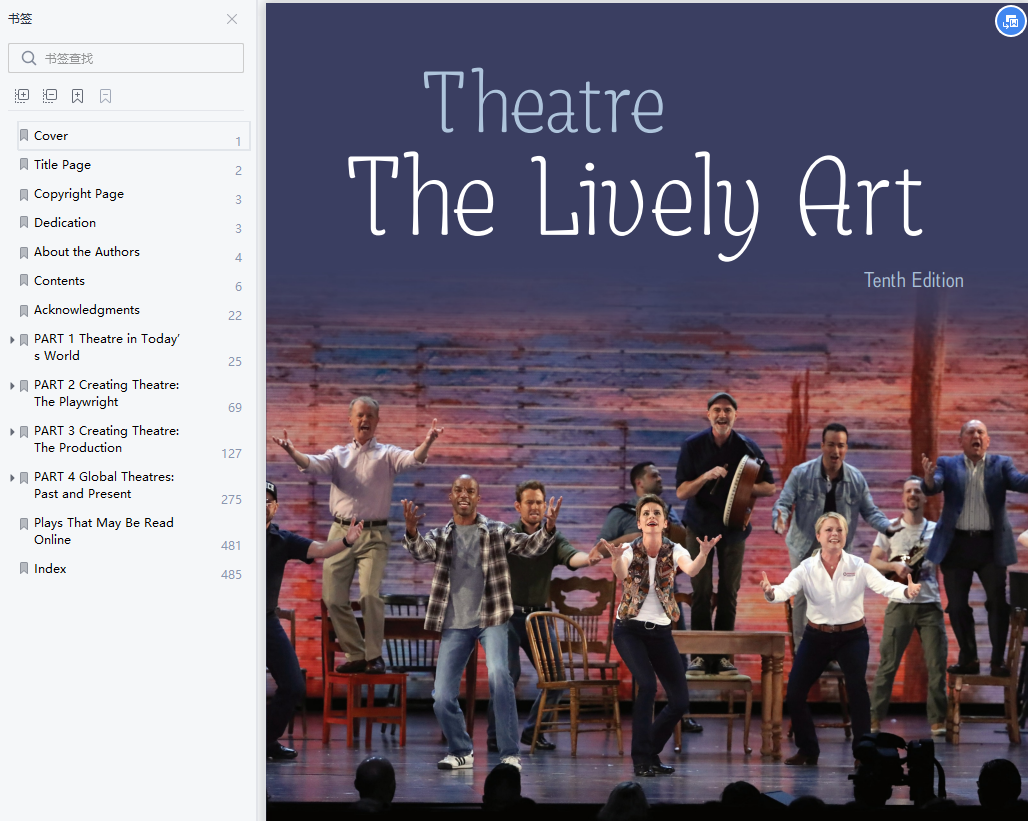Click page number 22 of Acknowledgments

(235, 316)
